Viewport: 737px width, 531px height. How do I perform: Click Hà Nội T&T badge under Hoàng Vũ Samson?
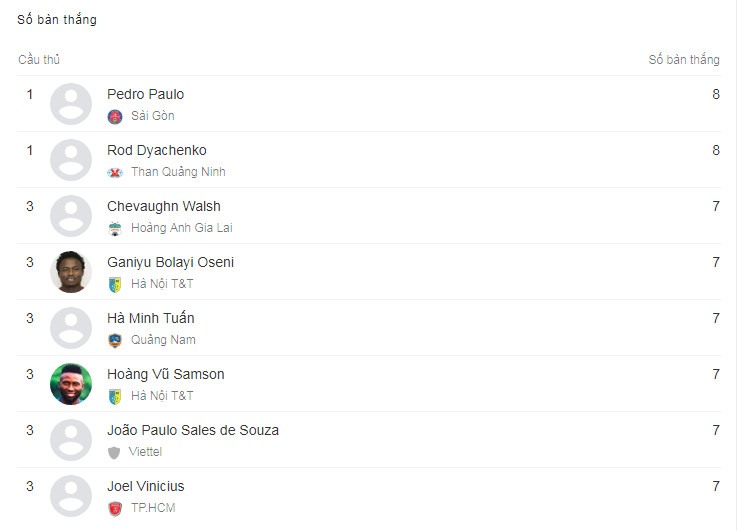click(115, 396)
